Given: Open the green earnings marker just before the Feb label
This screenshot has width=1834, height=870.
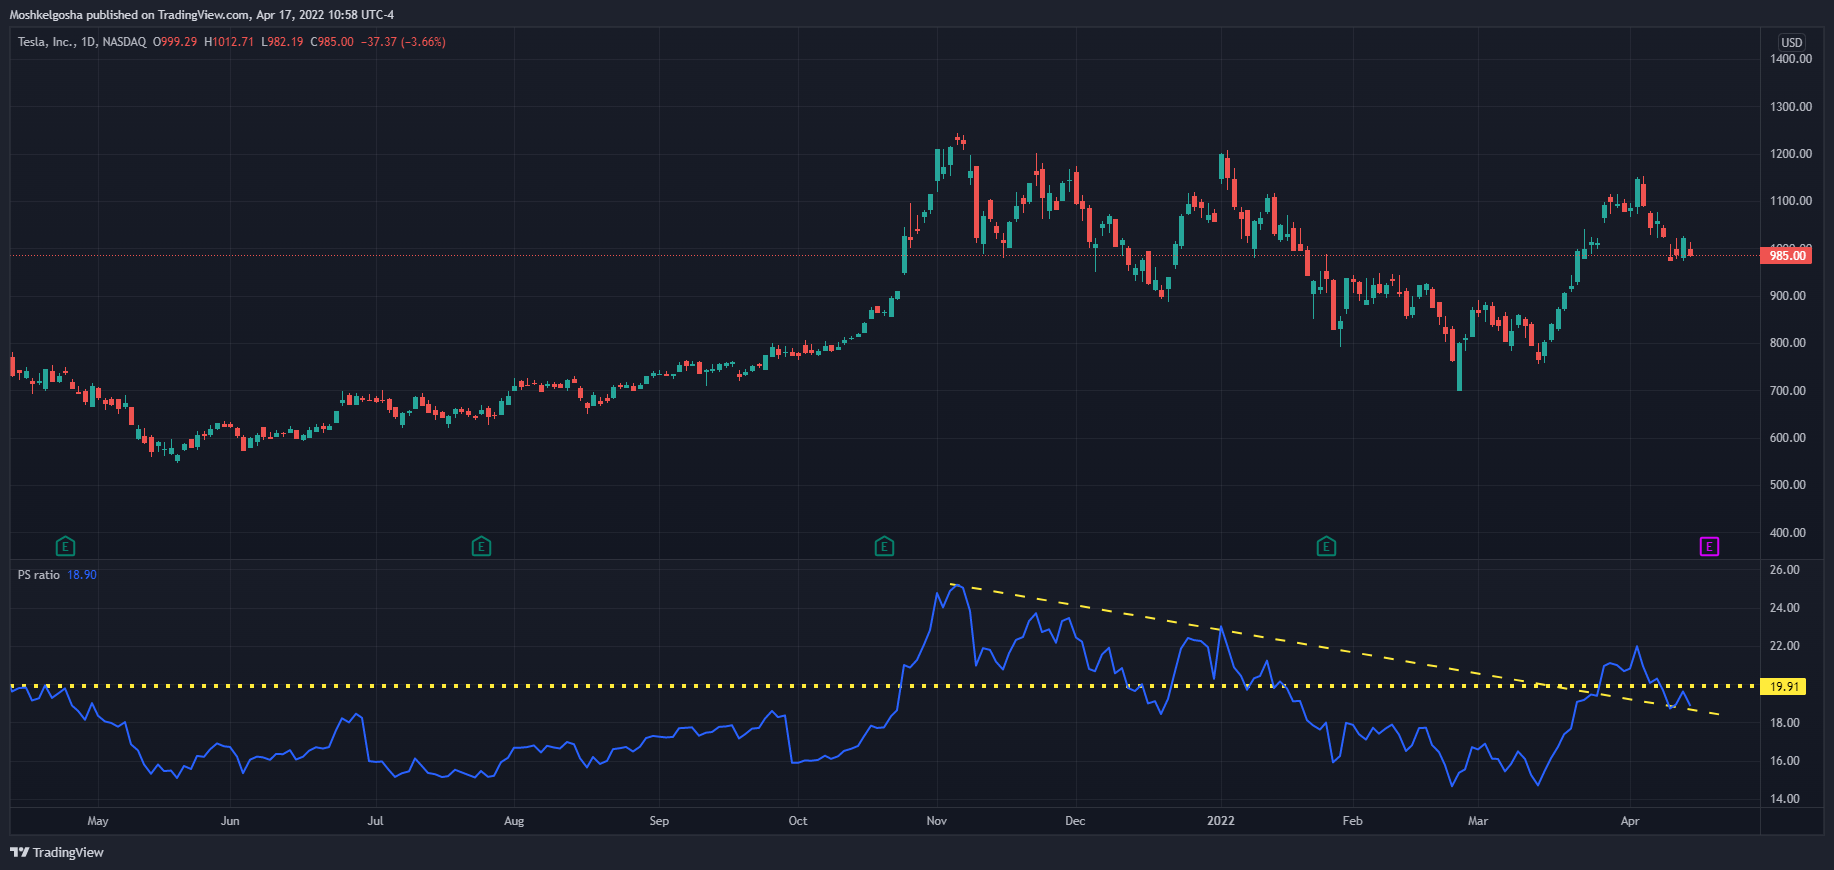Looking at the screenshot, I should click(x=1326, y=547).
